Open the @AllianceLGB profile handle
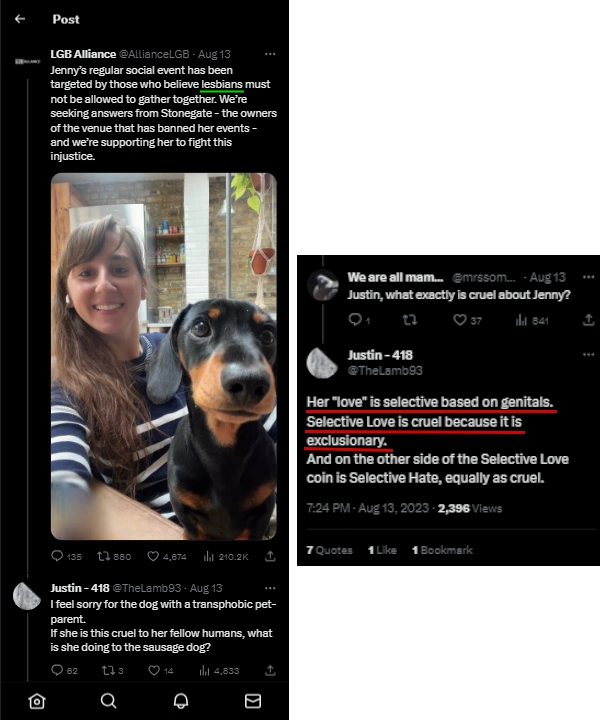This screenshot has height=720, width=600. [154, 54]
